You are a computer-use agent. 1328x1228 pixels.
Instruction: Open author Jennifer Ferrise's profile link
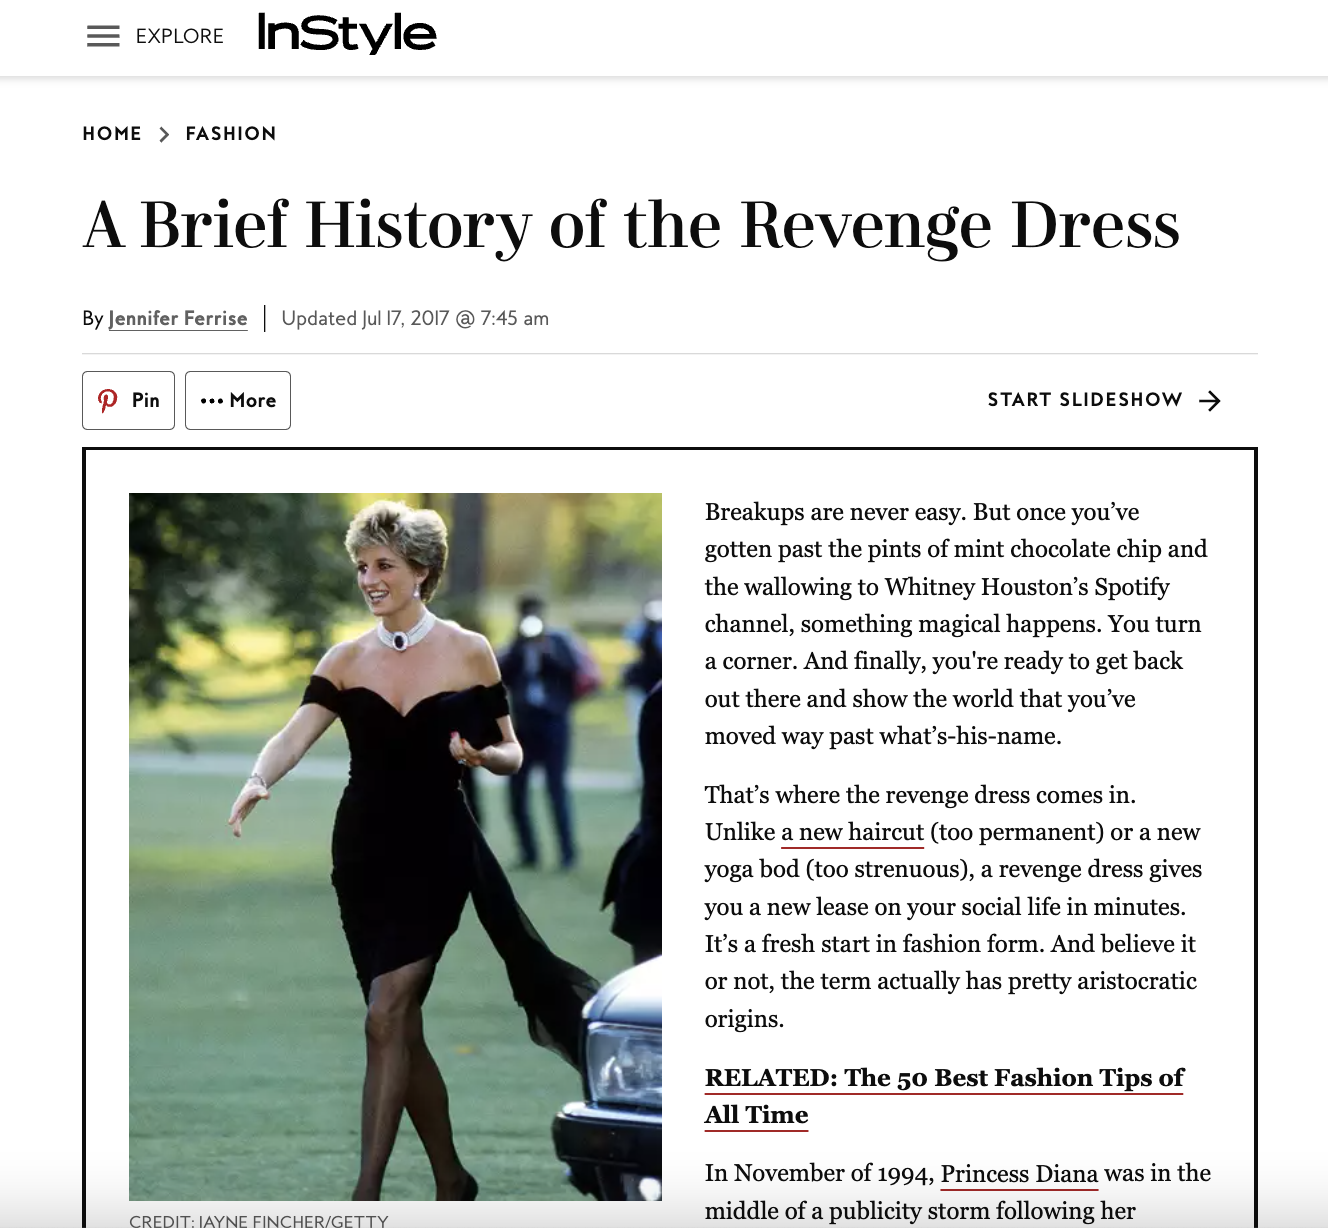point(178,318)
